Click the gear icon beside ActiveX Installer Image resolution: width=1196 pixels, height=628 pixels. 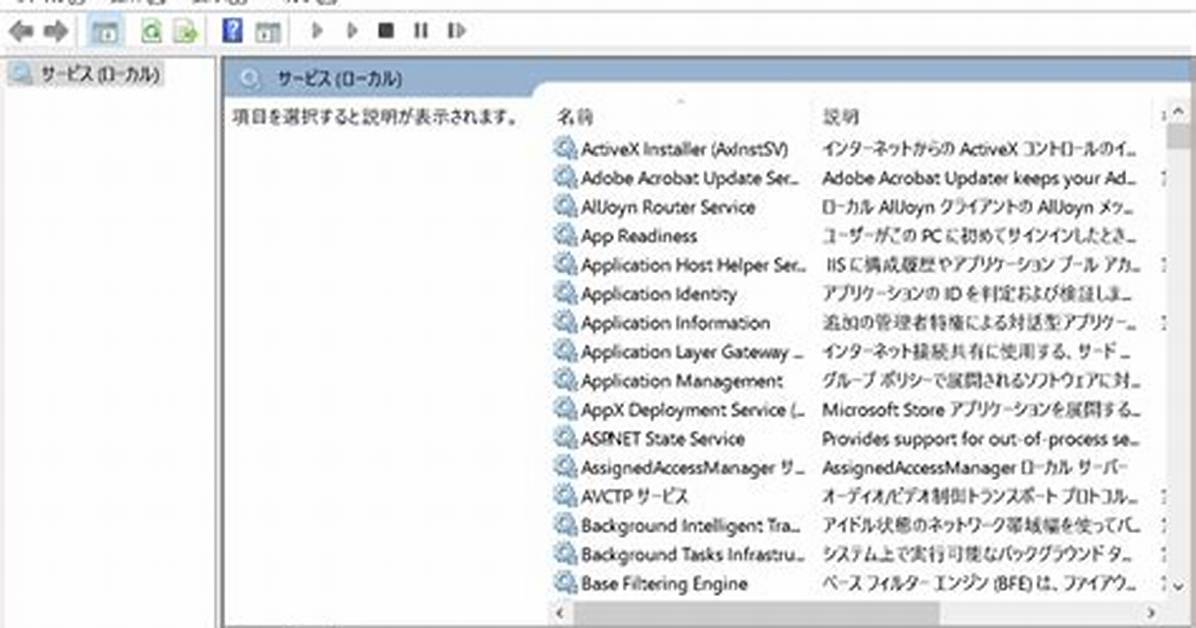[564, 148]
